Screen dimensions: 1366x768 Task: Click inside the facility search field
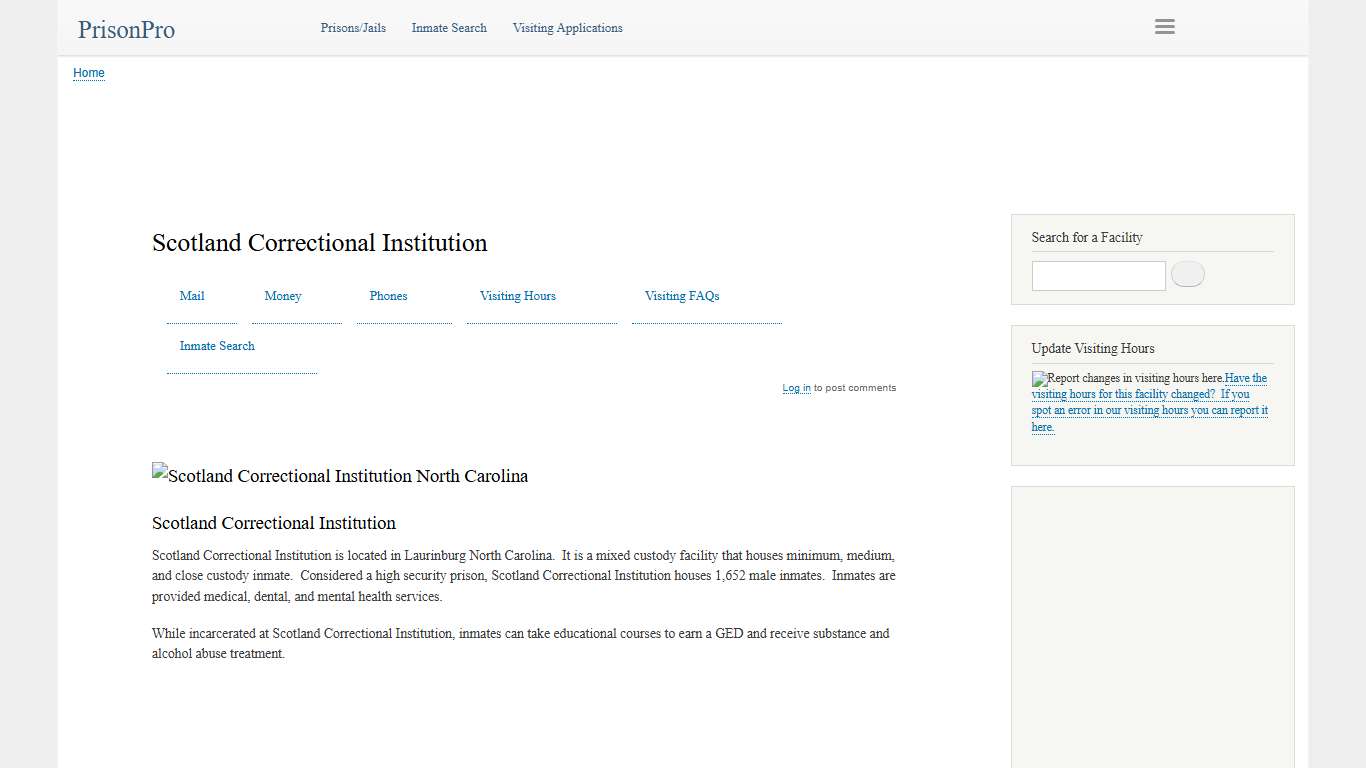click(x=1097, y=275)
